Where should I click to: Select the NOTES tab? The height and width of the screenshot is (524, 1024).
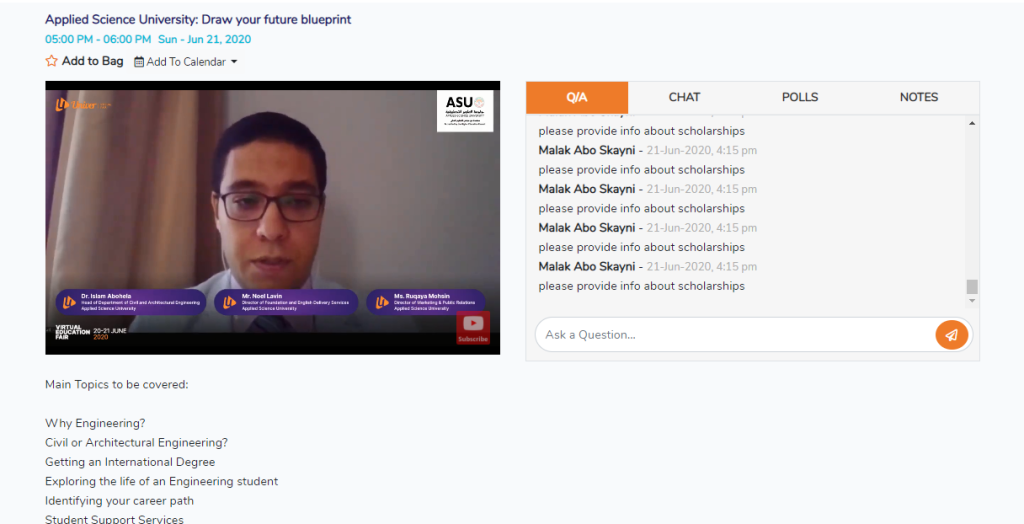pos(919,97)
